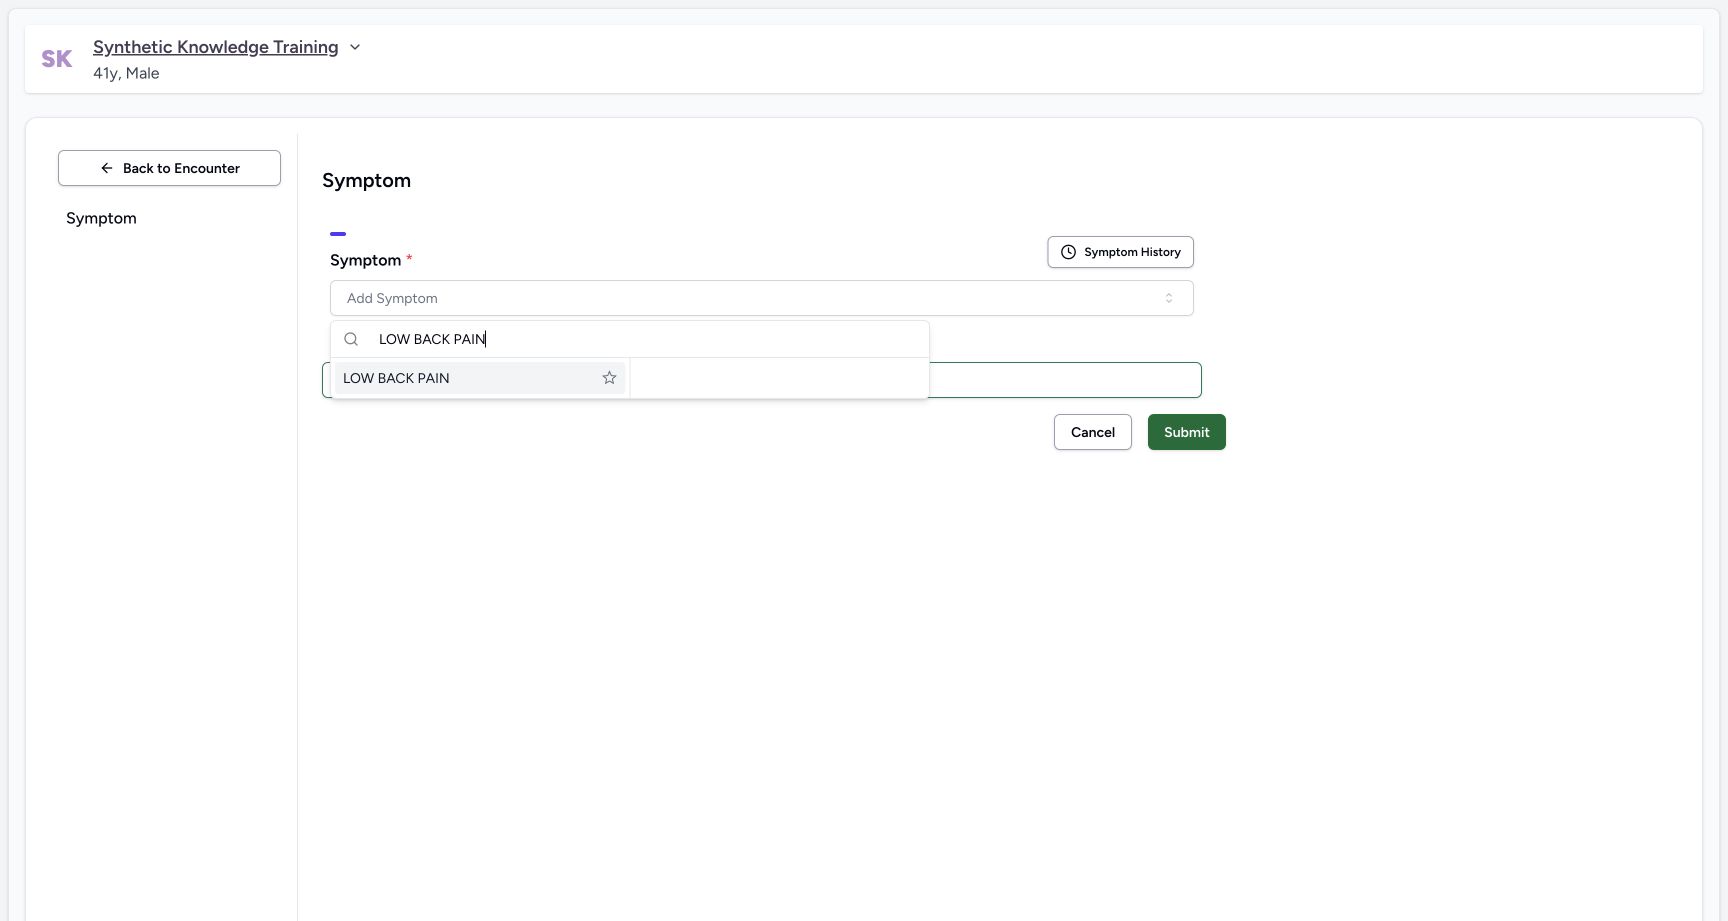The image size is (1728, 921).
Task: Click the search magnifier icon
Action: coord(351,339)
